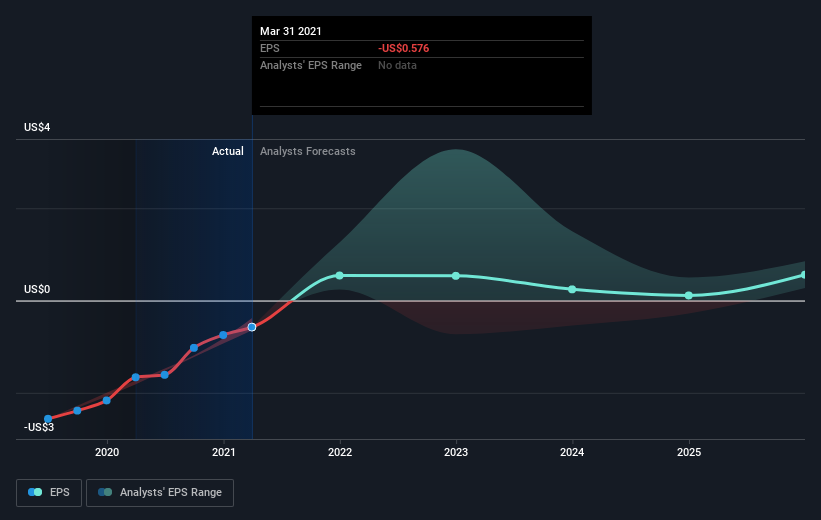The image size is (821, 520).
Task: Toggle the EPS legend series
Action: click(x=49, y=492)
